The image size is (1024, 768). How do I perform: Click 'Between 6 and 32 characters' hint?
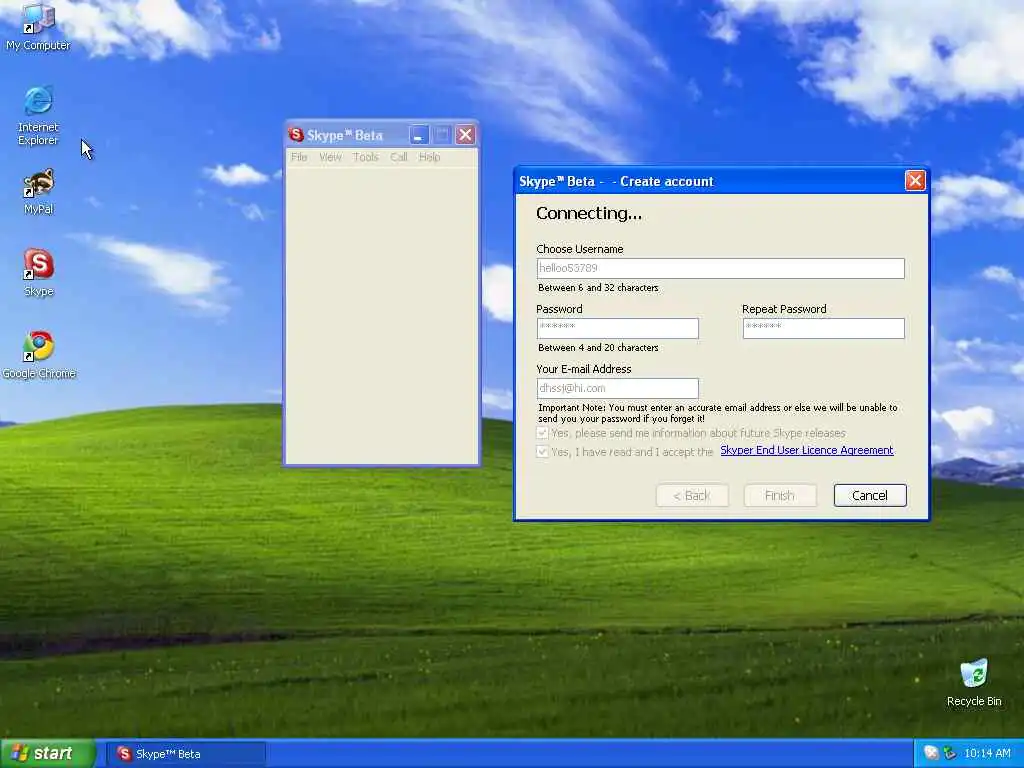pos(598,288)
